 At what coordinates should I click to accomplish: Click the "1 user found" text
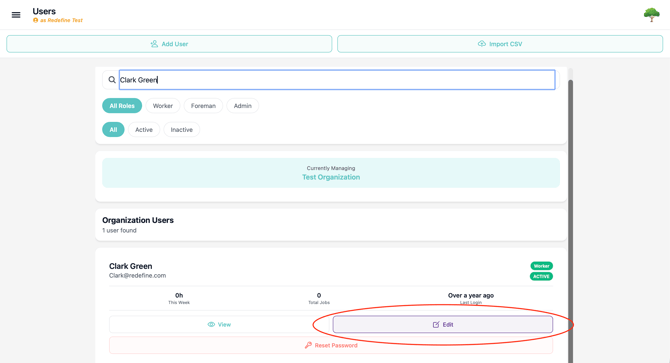coord(119,230)
